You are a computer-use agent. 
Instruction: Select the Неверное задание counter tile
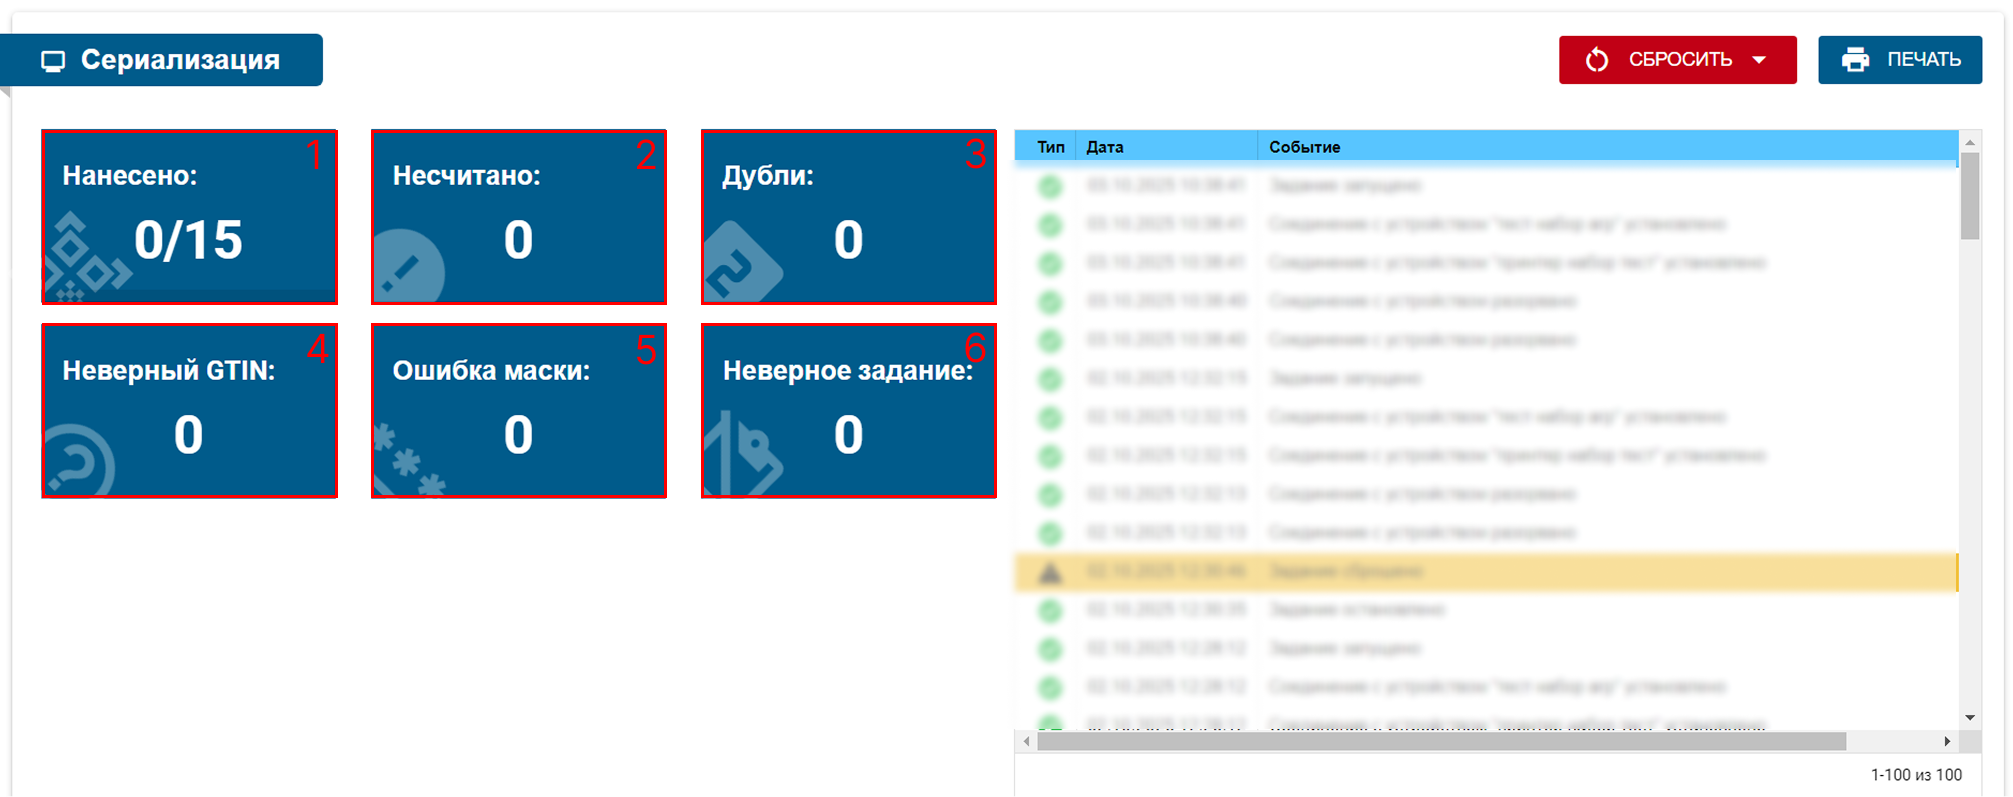coord(849,410)
